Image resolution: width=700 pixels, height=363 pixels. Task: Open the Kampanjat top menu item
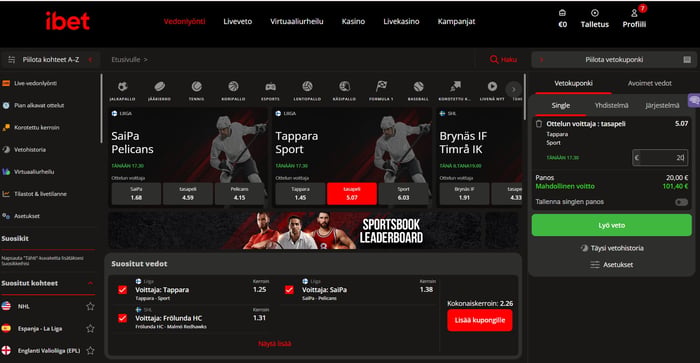[456, 21]
